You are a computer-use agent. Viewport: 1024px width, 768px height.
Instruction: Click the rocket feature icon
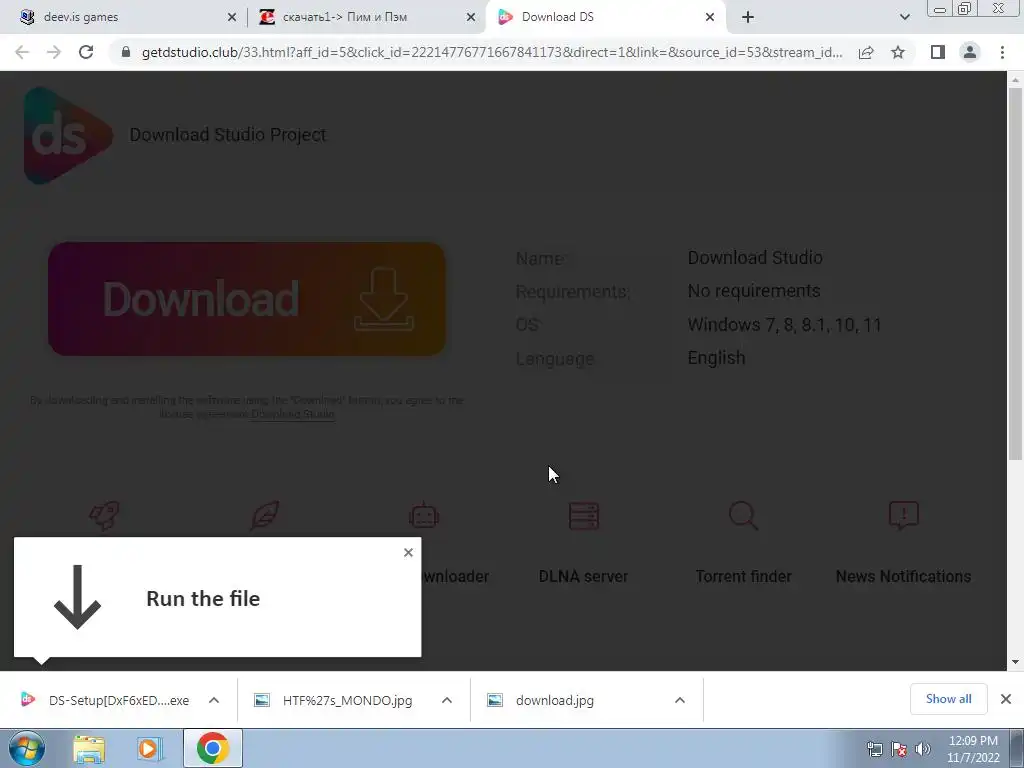pos(104,515)
